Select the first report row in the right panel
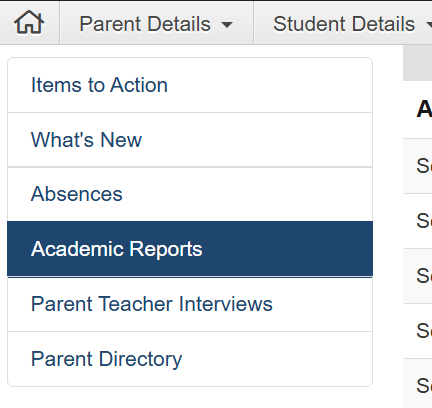The width and height of the screenshot is (432, 408). [x=418, y=166]
